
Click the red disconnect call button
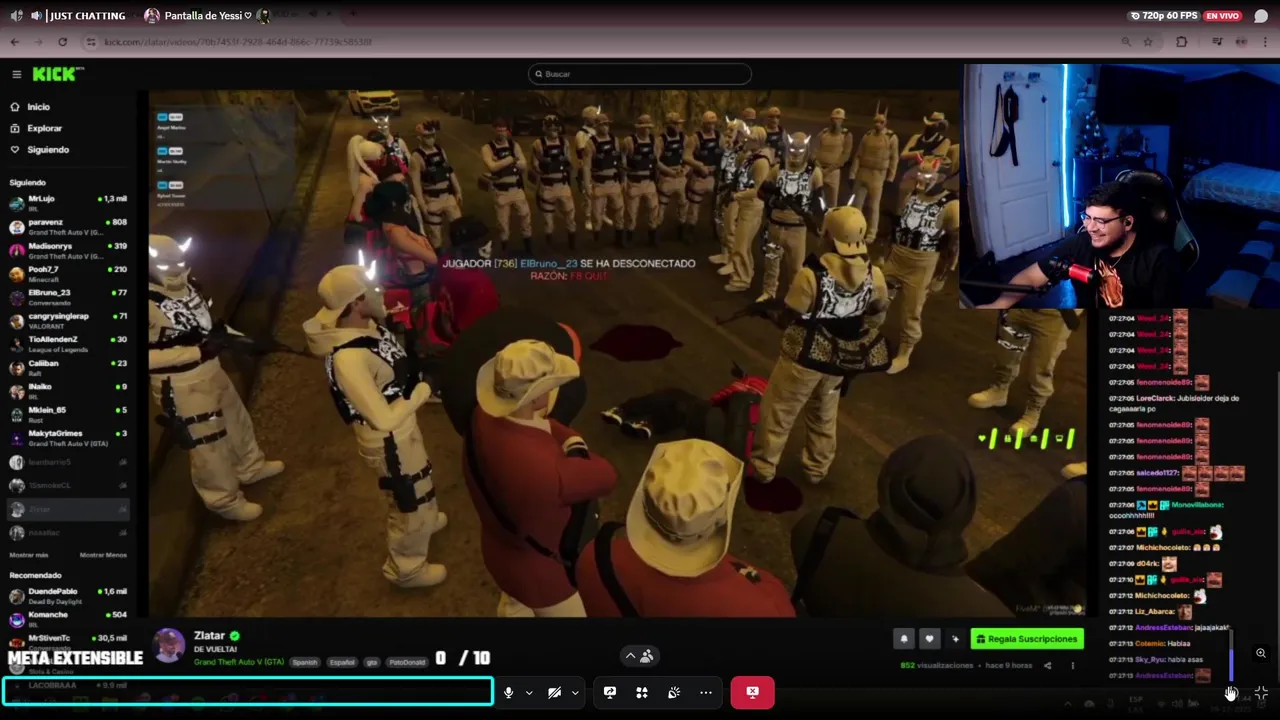(753, 692)
